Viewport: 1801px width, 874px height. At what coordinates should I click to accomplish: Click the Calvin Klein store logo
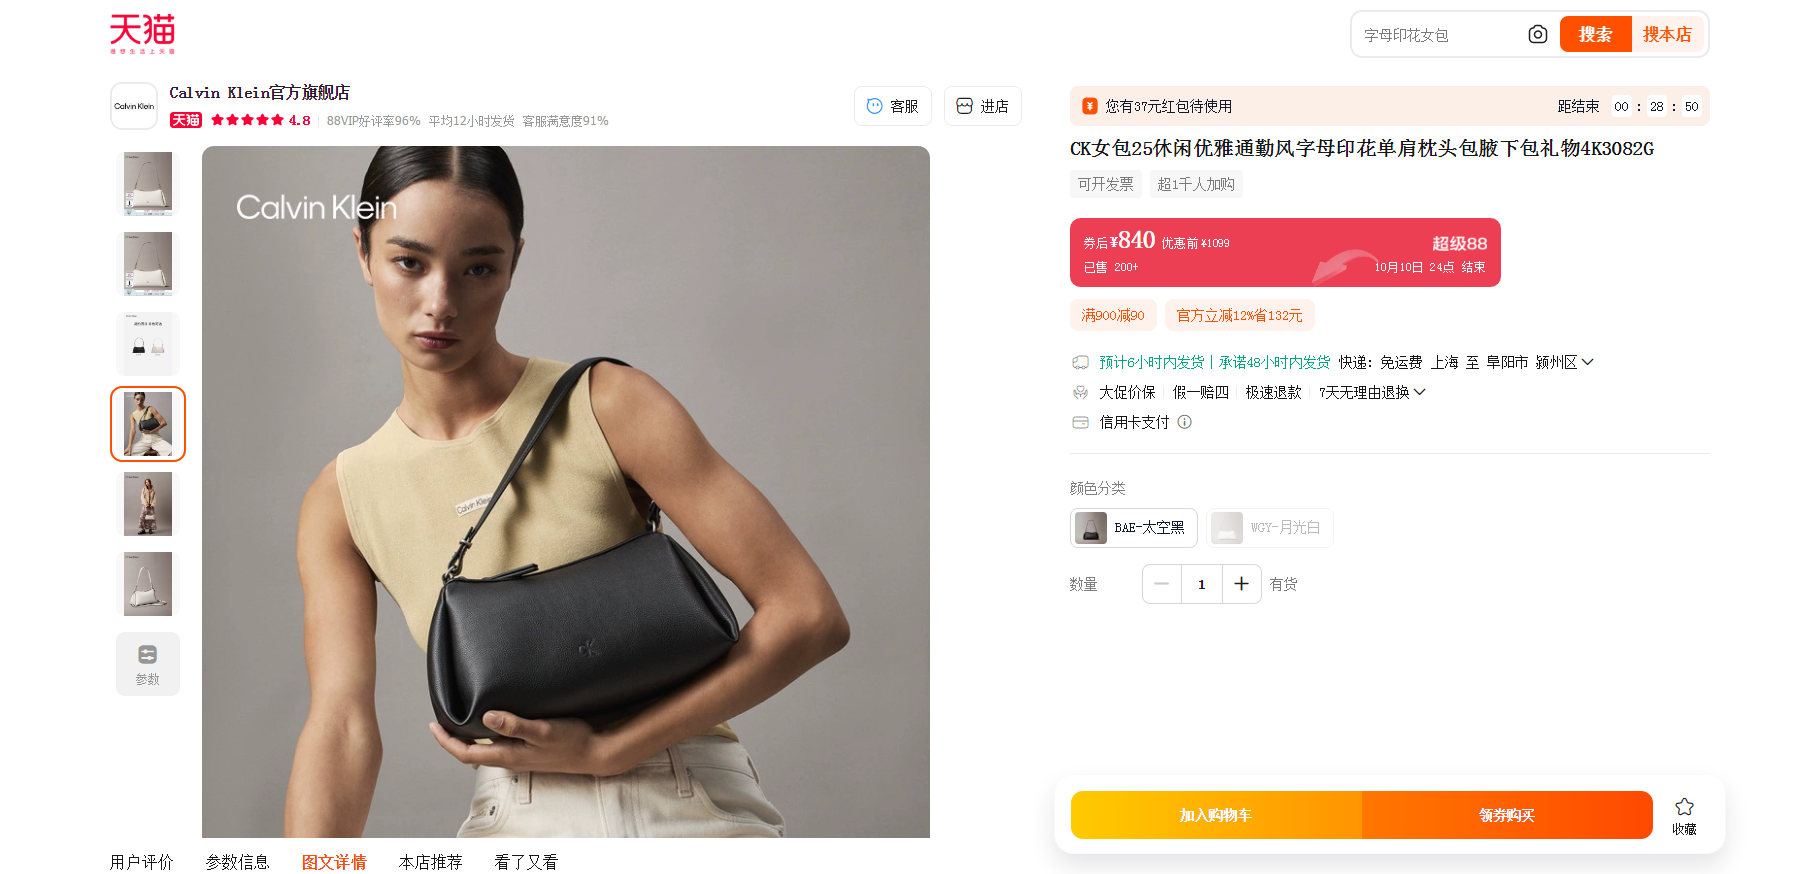134,106
